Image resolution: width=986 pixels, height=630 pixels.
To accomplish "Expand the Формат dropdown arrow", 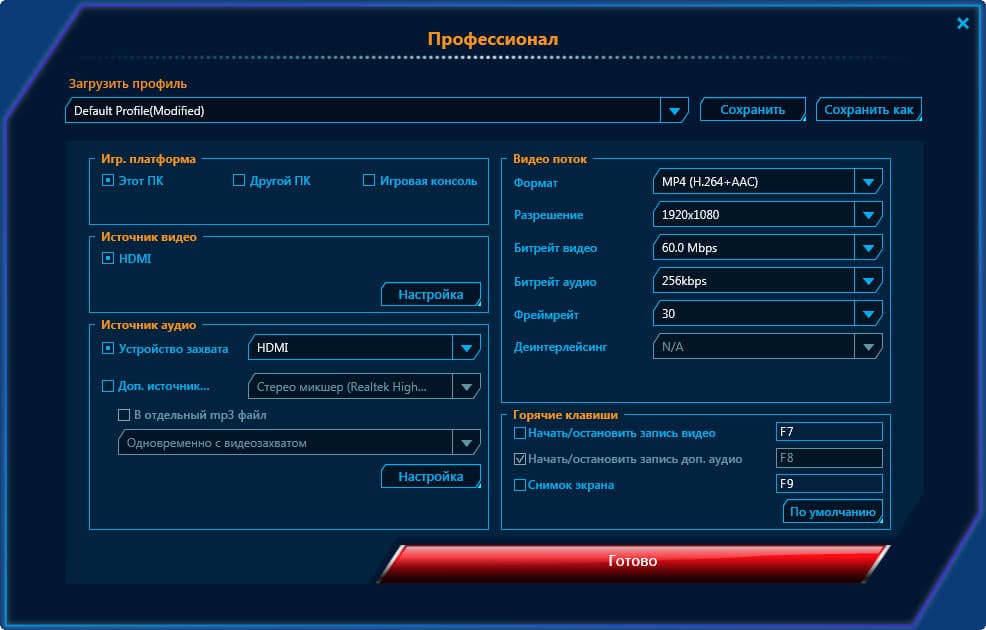I will tap(868, 182).
